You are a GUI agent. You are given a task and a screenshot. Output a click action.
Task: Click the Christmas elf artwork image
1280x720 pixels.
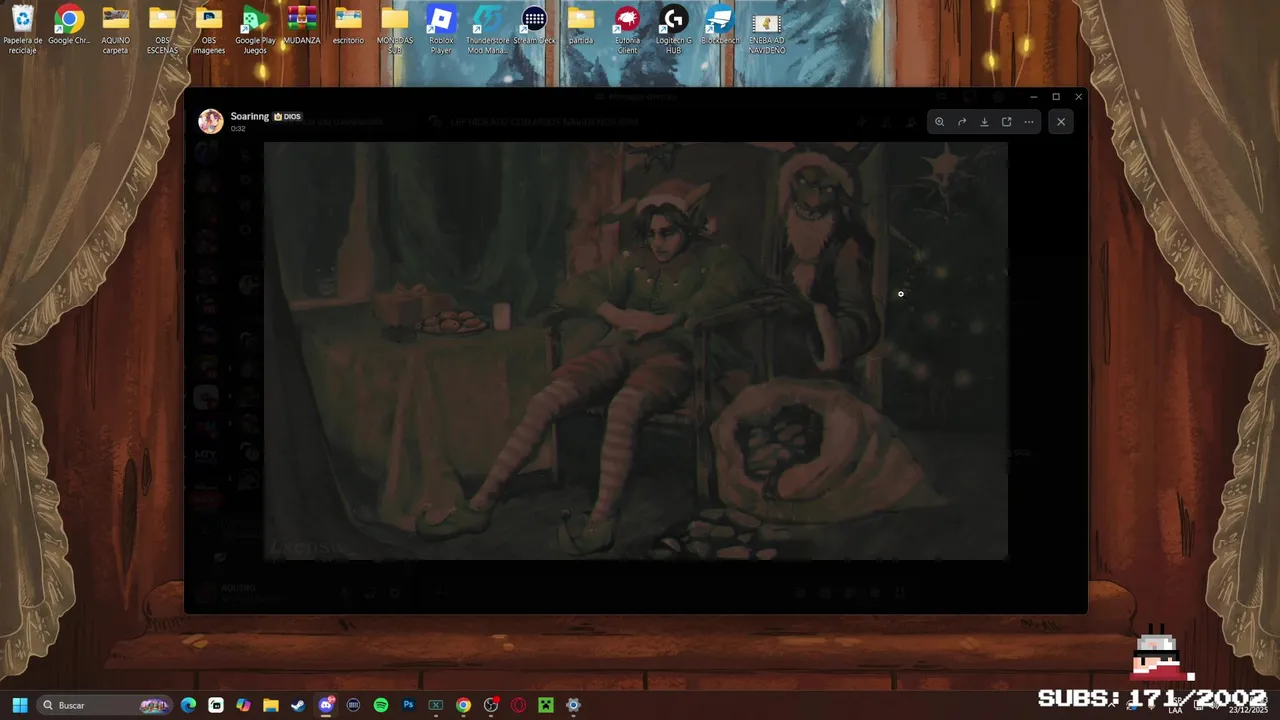tap(636, 351)
